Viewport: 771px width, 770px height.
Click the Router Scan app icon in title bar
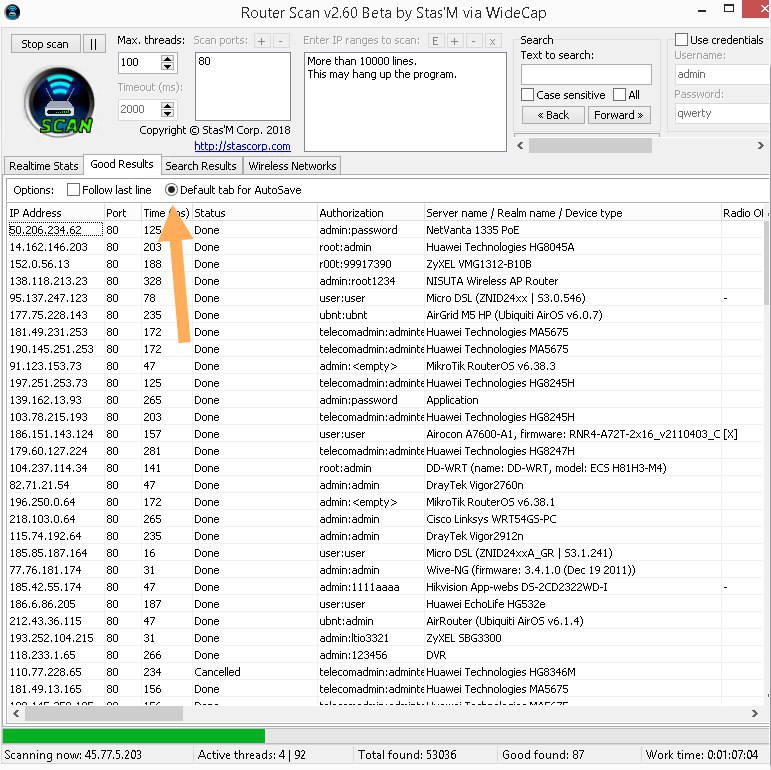click(x=12, y=11)
